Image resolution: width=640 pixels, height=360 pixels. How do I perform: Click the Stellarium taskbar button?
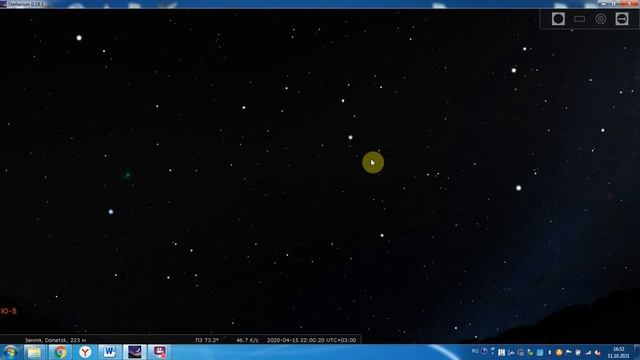point(135,352)
